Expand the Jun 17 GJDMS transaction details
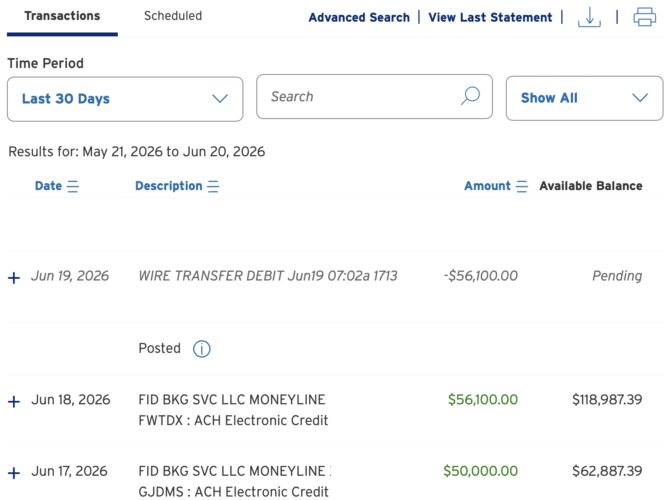This screenshot has width=670, height=500. (x=14, y=473)
